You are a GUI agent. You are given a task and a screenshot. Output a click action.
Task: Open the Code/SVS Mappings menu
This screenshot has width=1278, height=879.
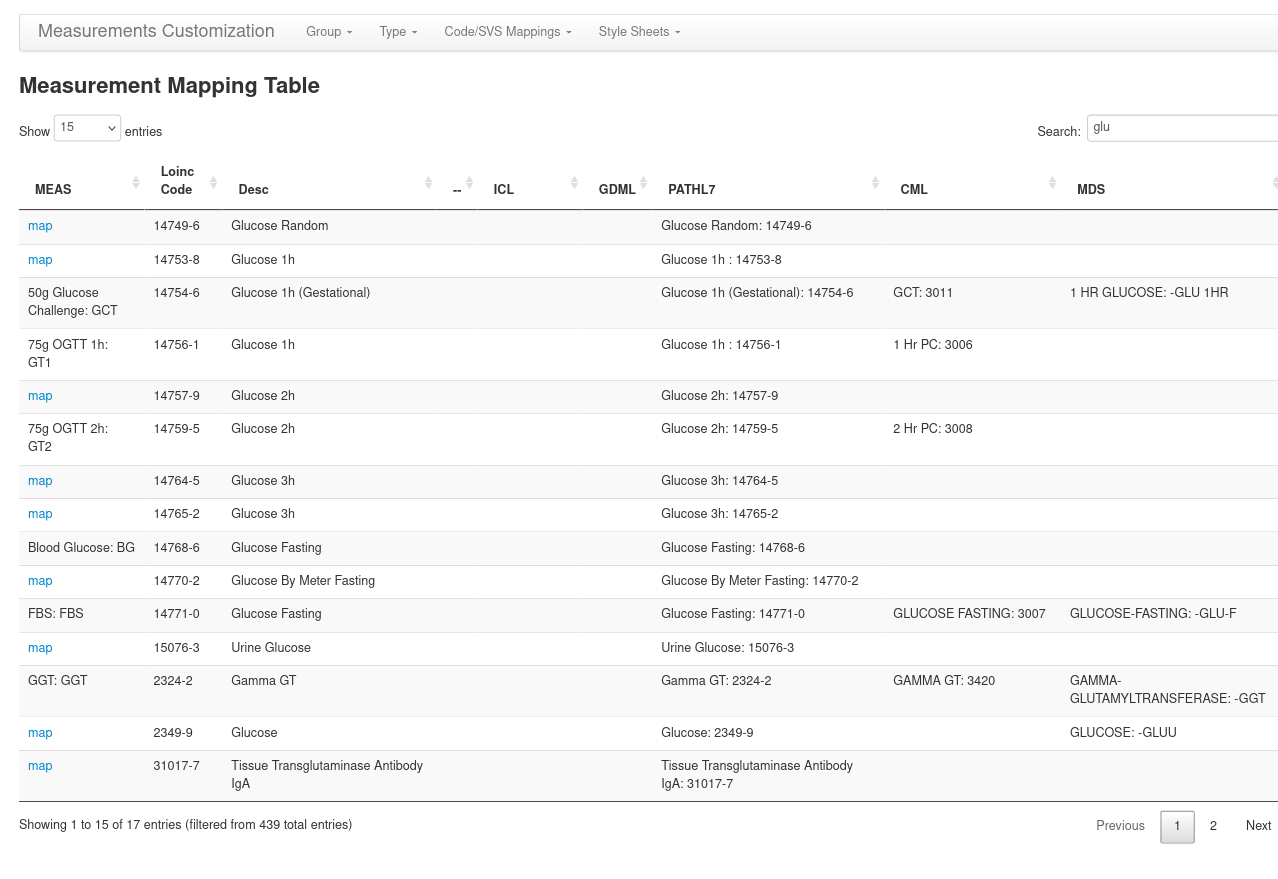[507, 31]
